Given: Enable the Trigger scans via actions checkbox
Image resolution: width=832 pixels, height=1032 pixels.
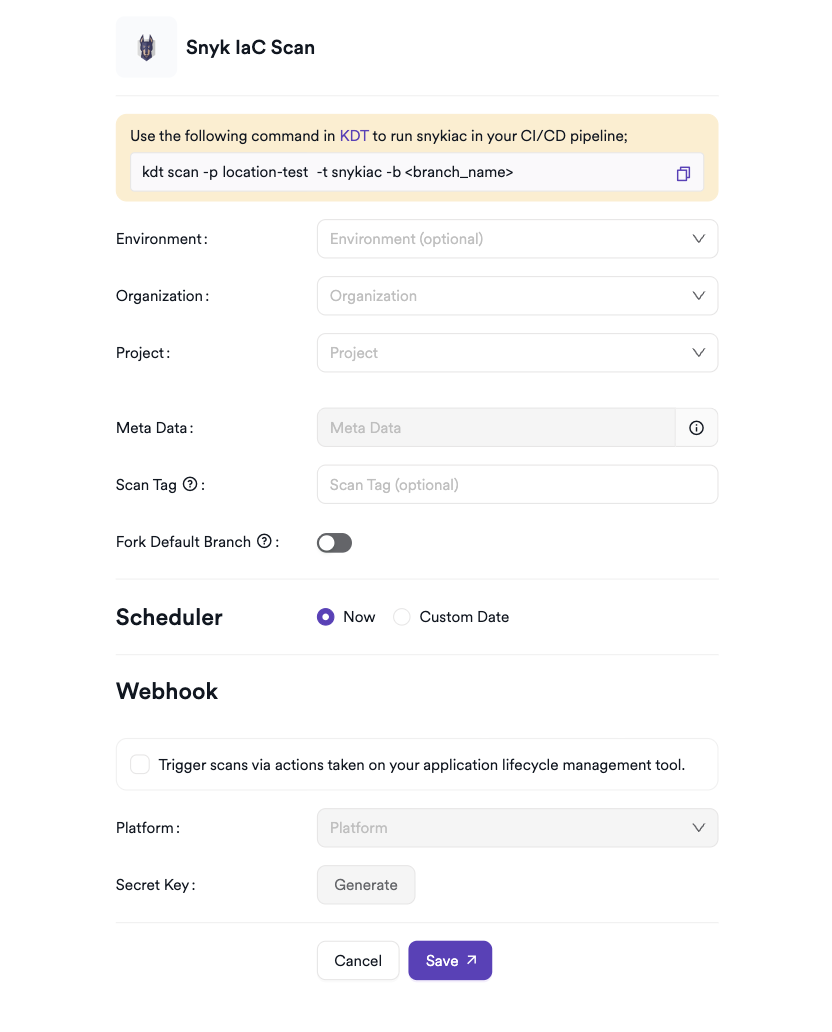Looking at the screenshot, I should pyautogui.click(x=140, y=765).
